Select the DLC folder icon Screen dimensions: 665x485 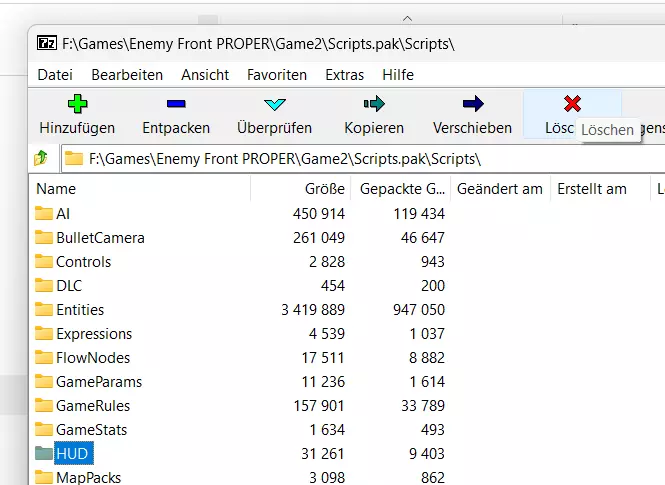pos(44,285)
